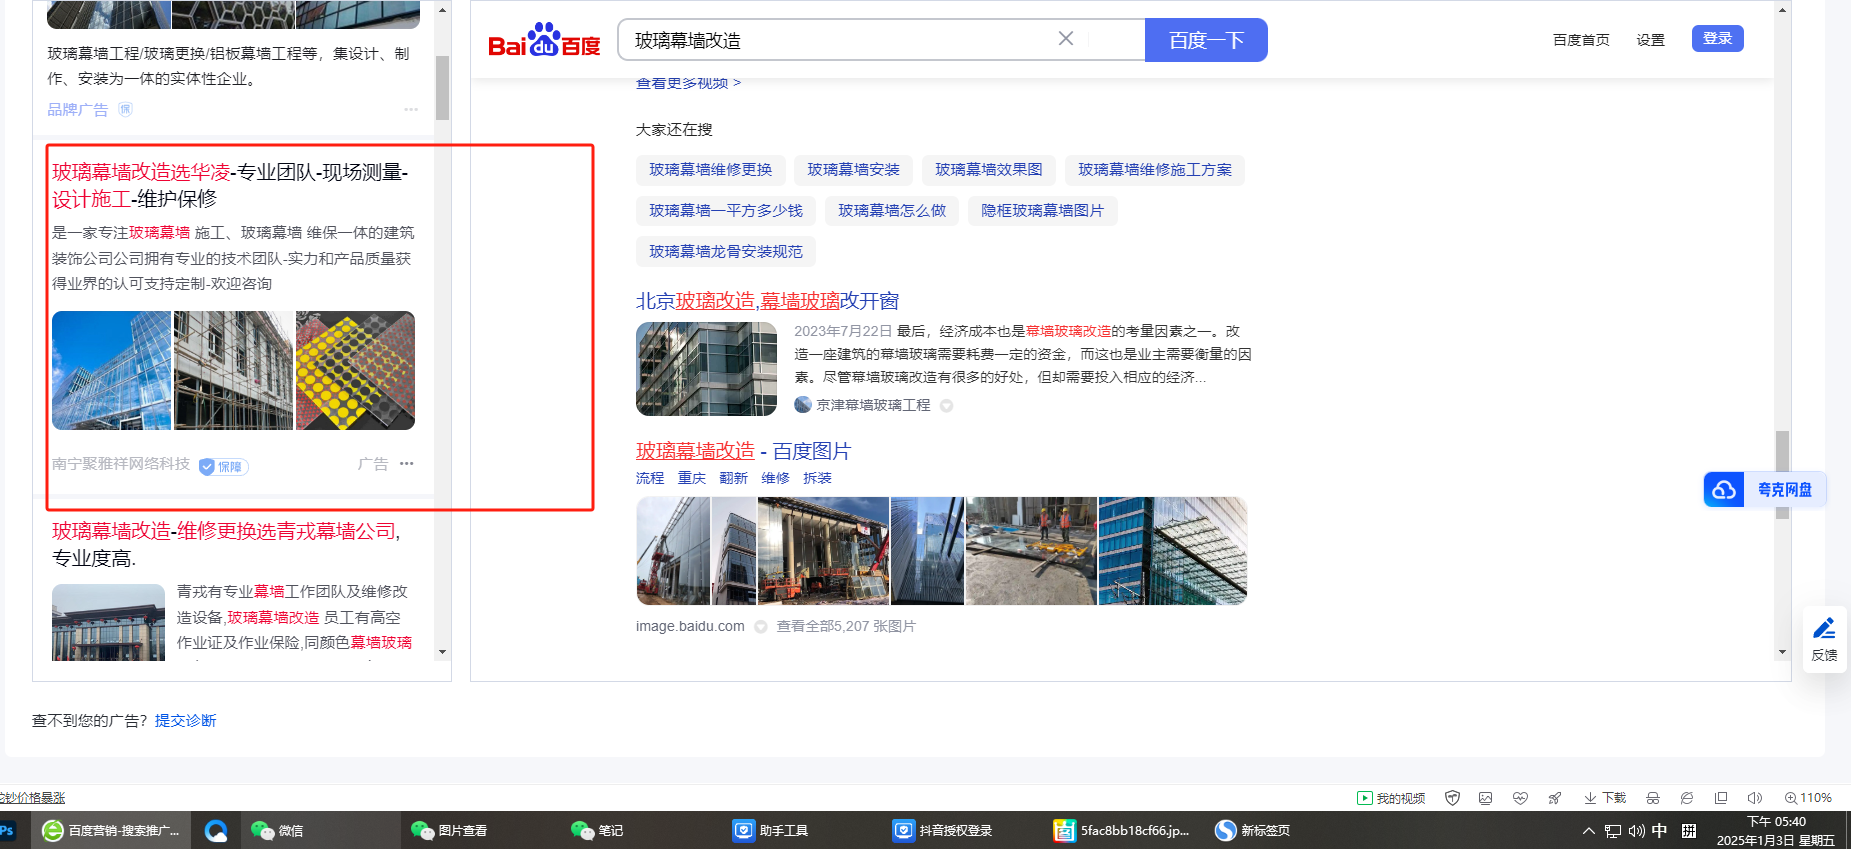Open 我的视频 in the browser status bar
This screenshot has height=849, width=1851.
tap(1391, 798)
